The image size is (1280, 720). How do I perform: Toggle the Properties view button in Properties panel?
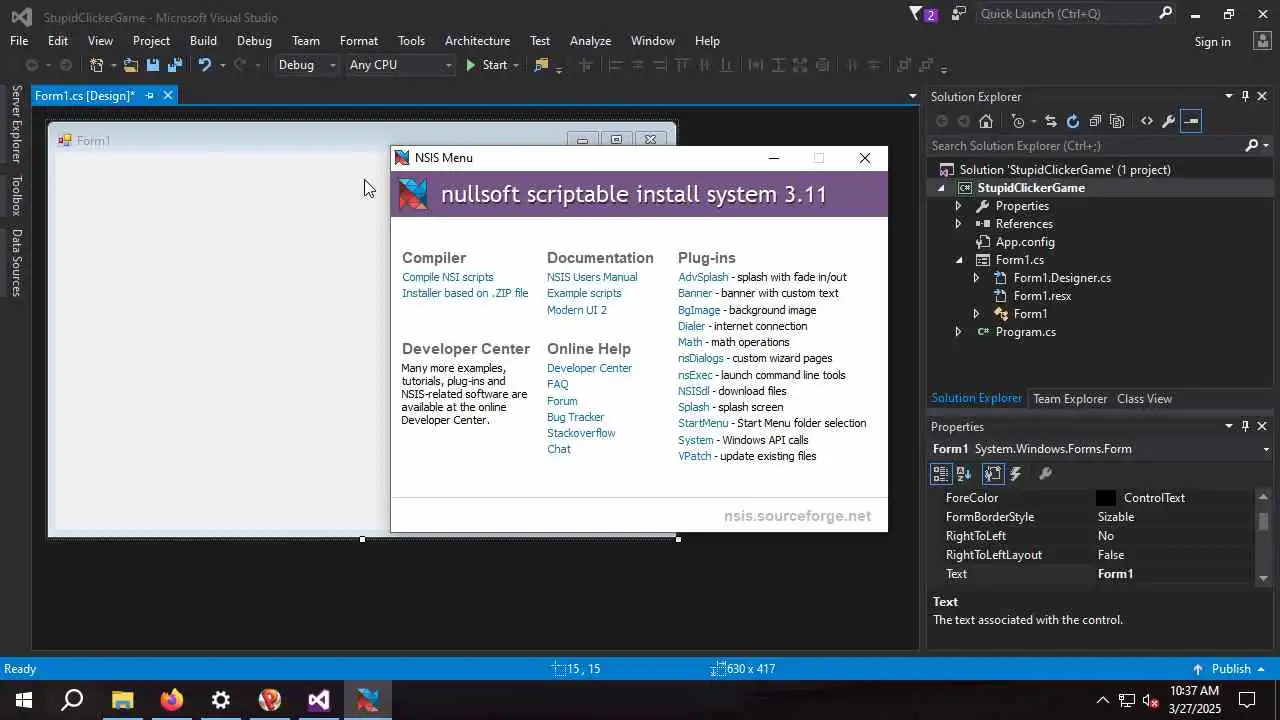992,474
